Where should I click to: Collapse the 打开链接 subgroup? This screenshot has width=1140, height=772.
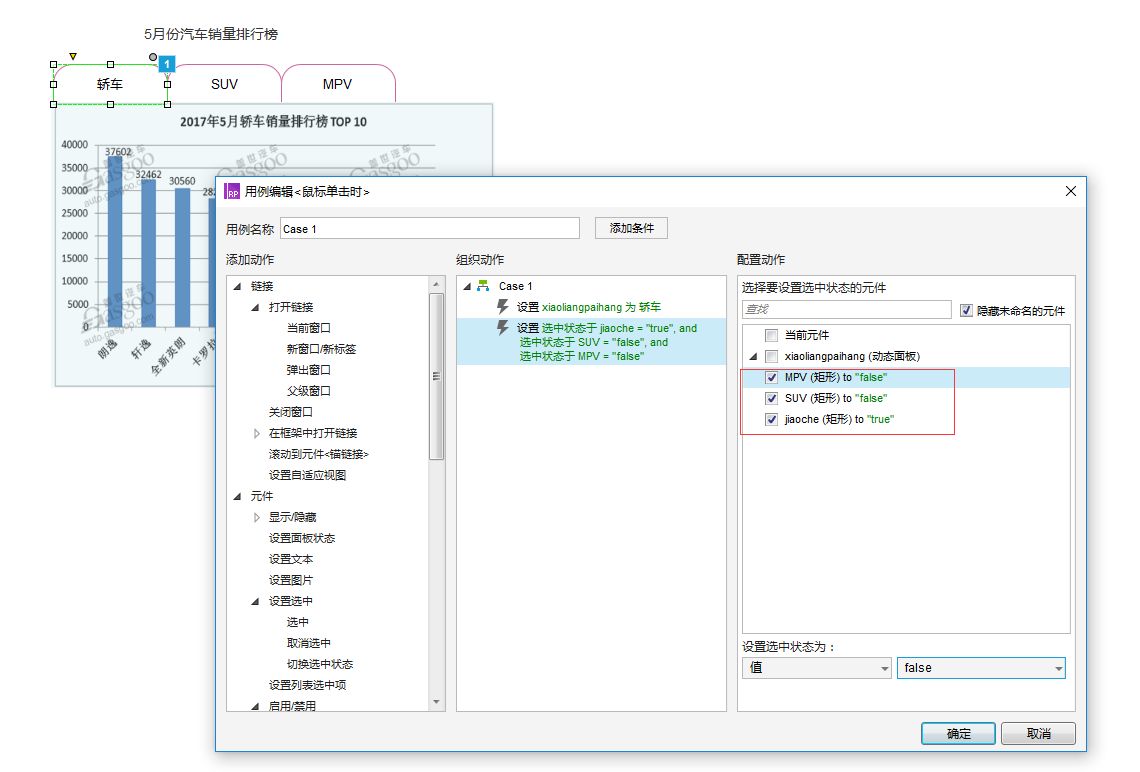point(255,307)
